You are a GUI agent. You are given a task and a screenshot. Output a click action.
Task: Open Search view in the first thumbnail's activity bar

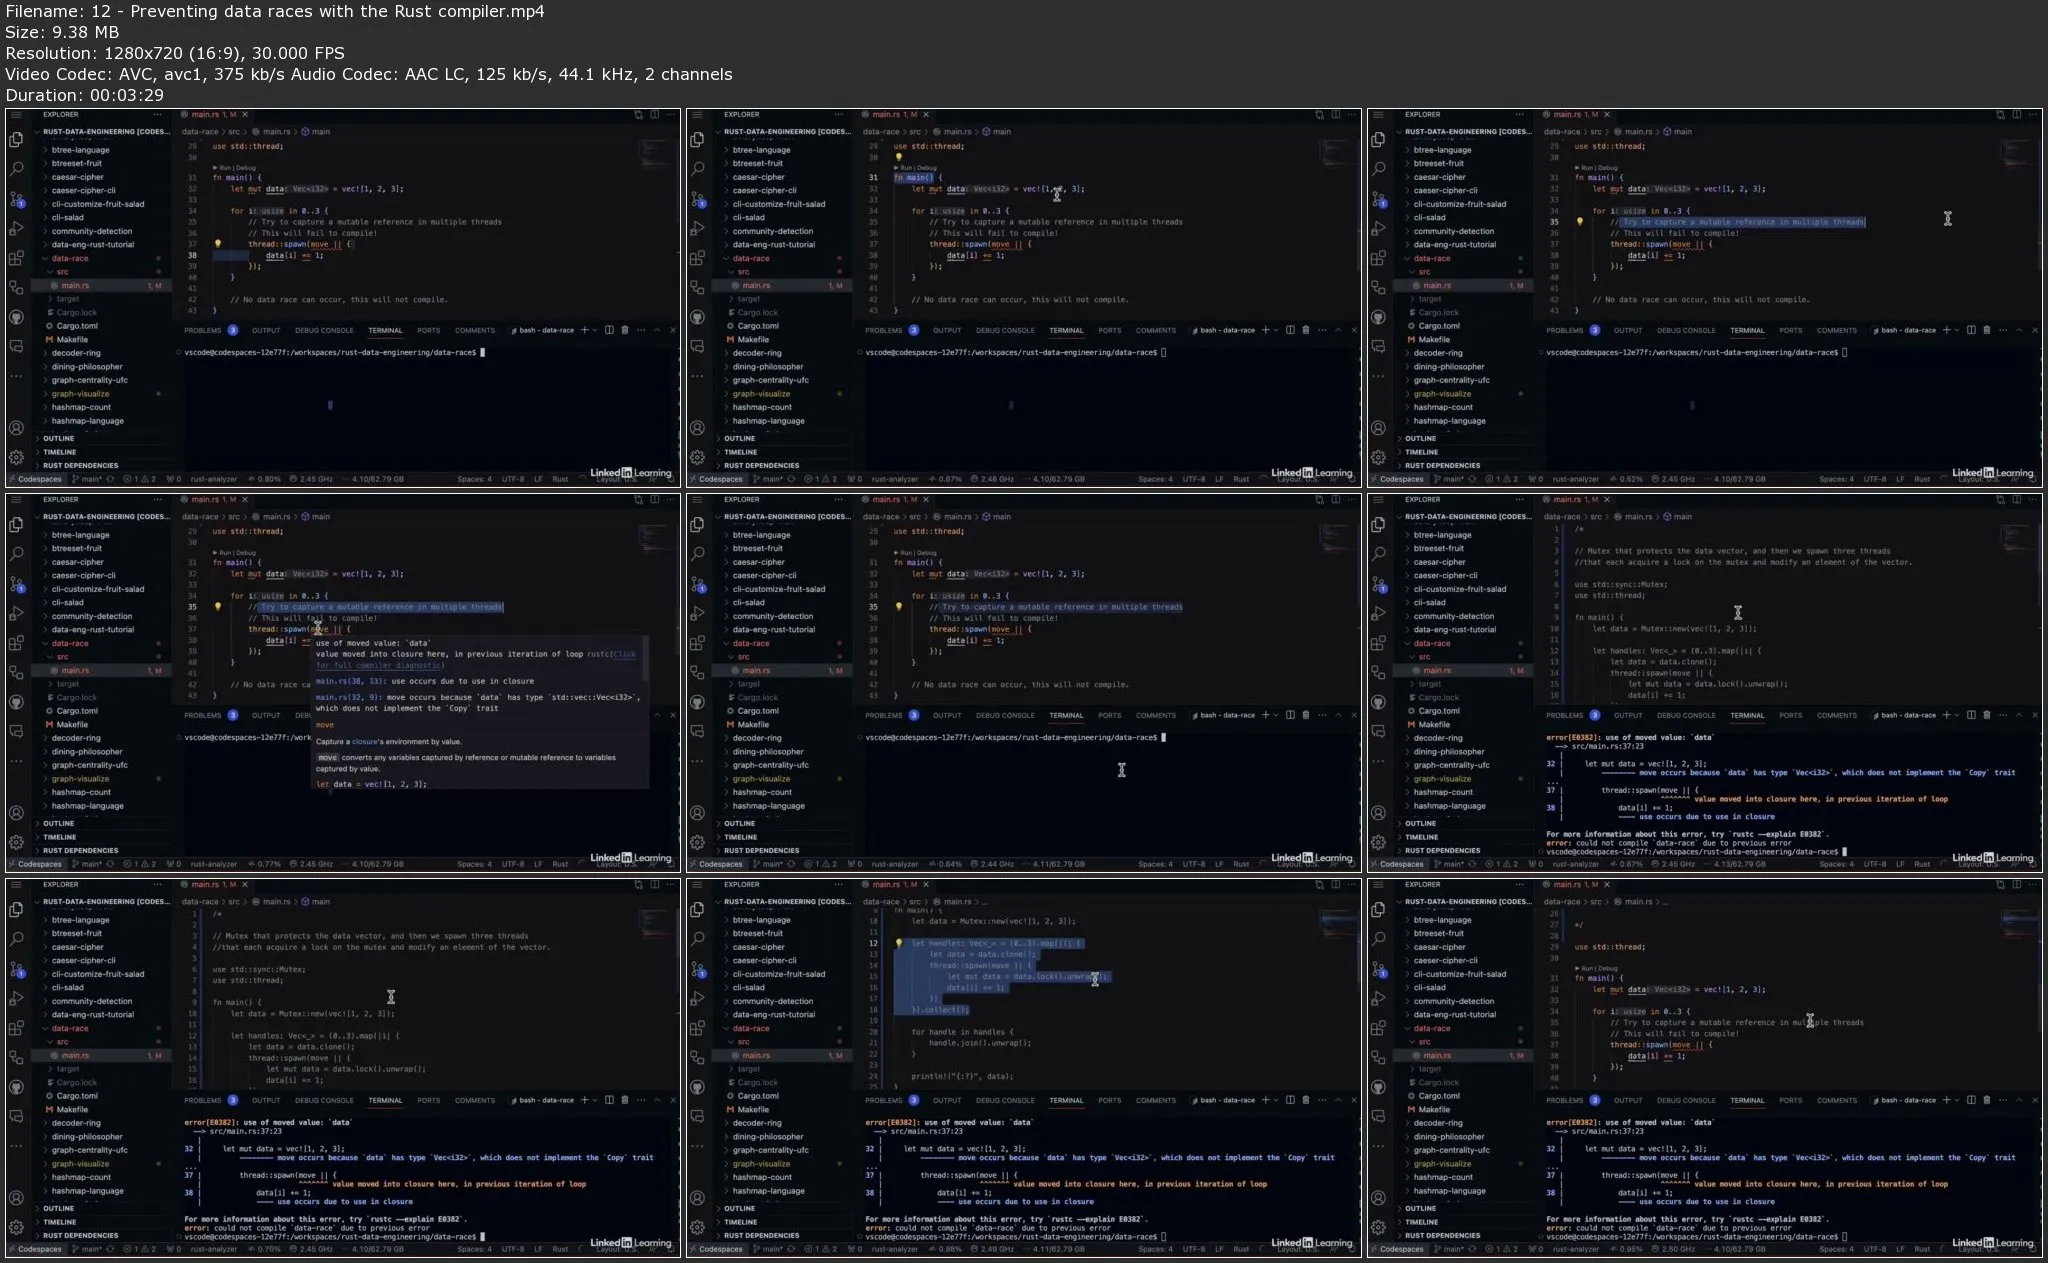(x=16, y=169)
